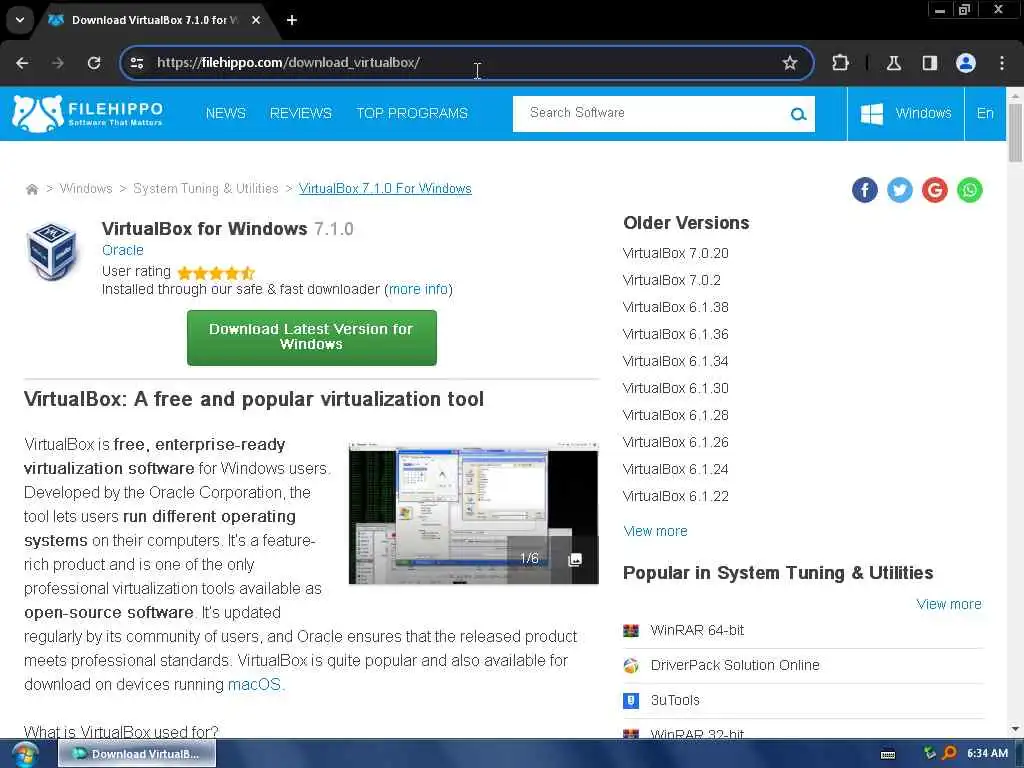Select the Download VirtualB... taskbar button

tap(137, 754)
